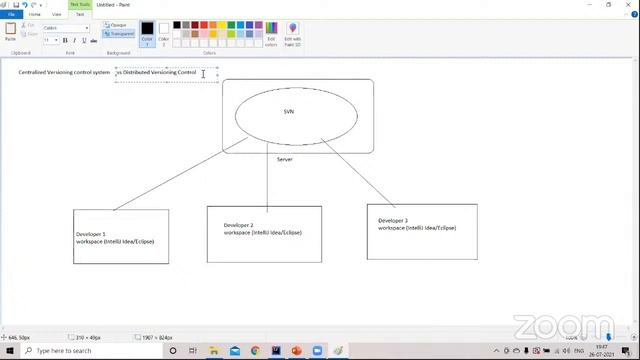Screen dimensions: 640x360
Task: Open PowerPoint from the taskbar
Action: (297, 351)
